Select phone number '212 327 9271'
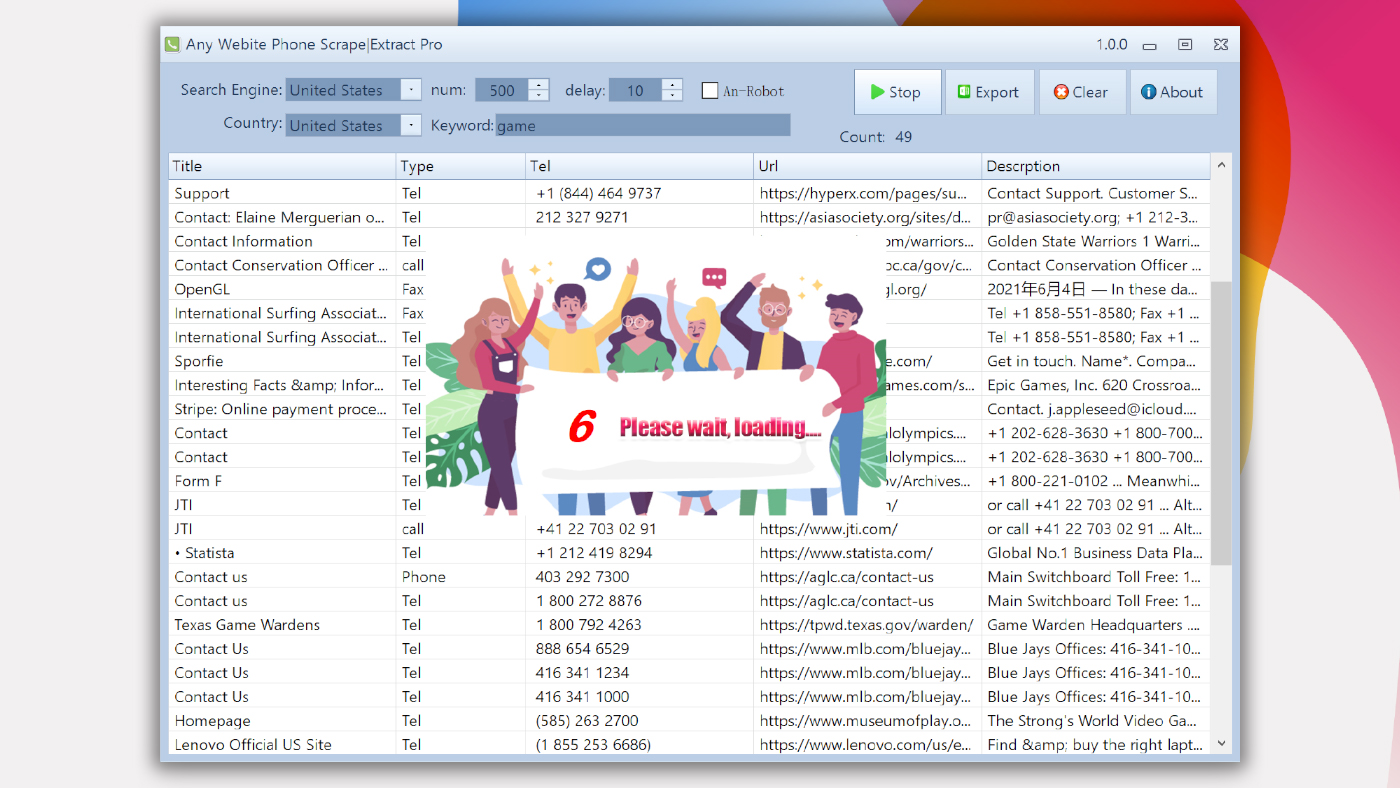This screenshot has height=788, width=1400. point(640,217)
